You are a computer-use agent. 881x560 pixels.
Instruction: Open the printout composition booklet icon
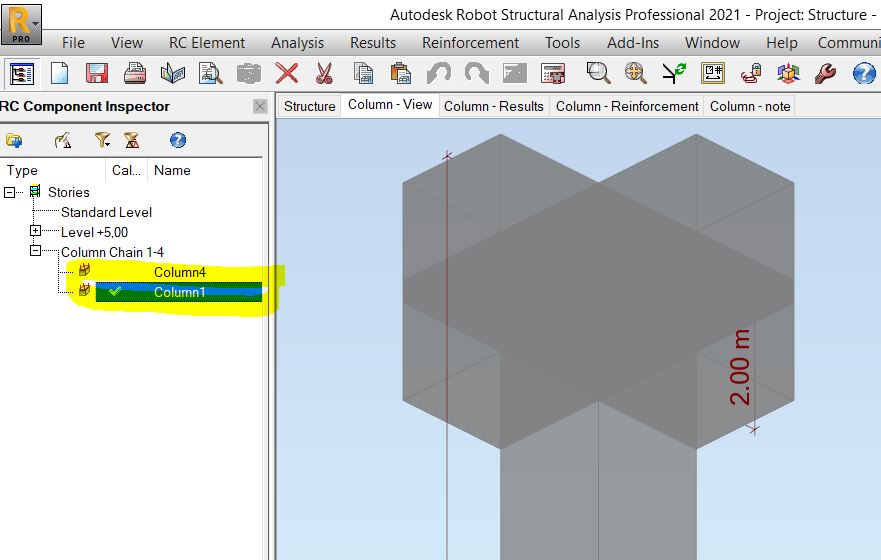coord(172,74)
